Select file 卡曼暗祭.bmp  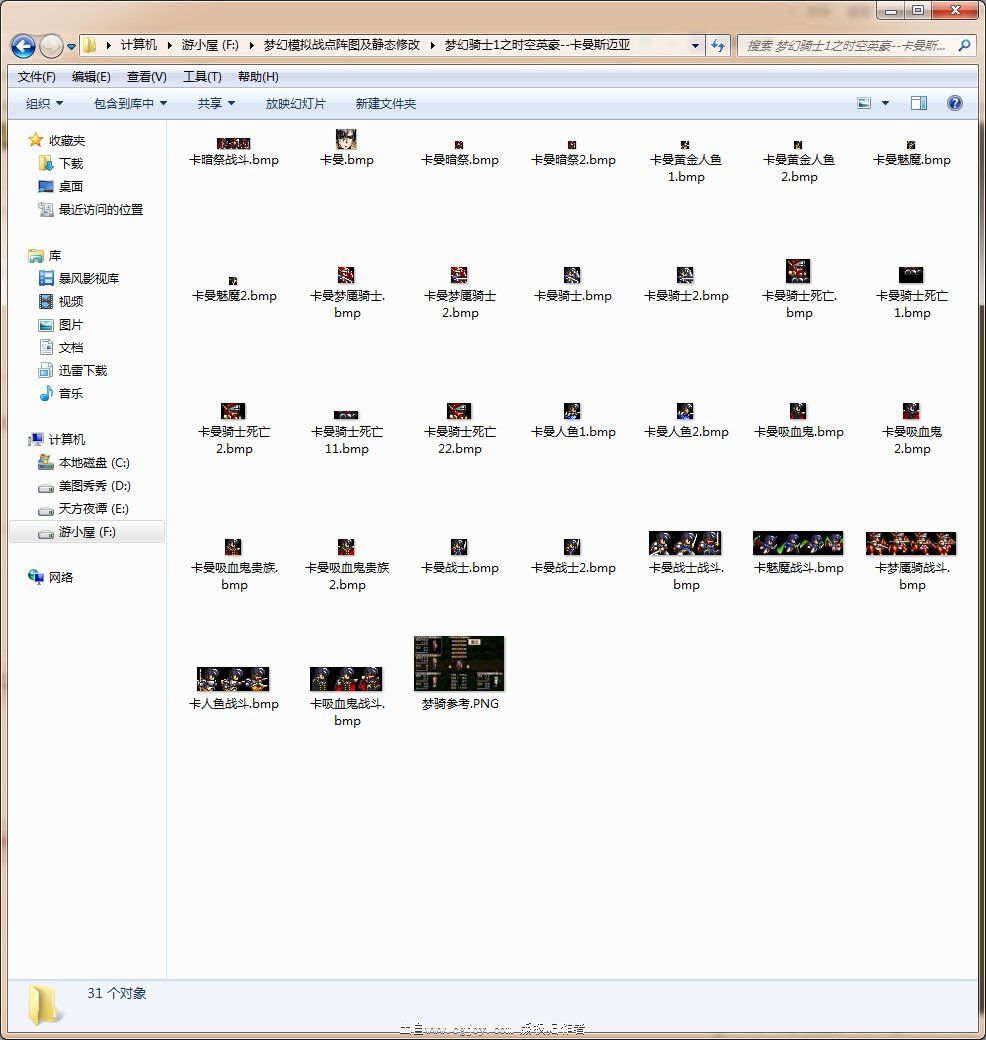460,153
